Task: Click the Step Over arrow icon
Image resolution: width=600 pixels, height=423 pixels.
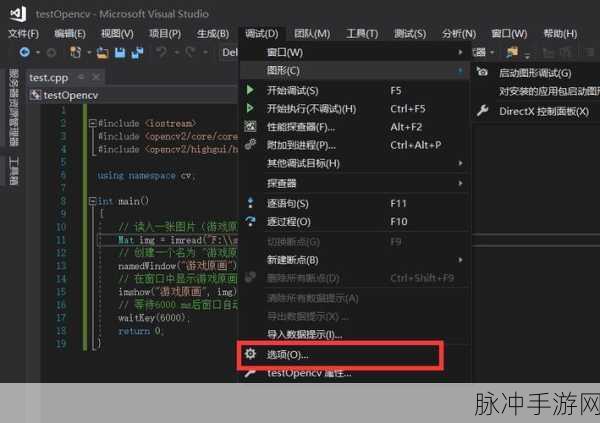Action: click(250, 221)
